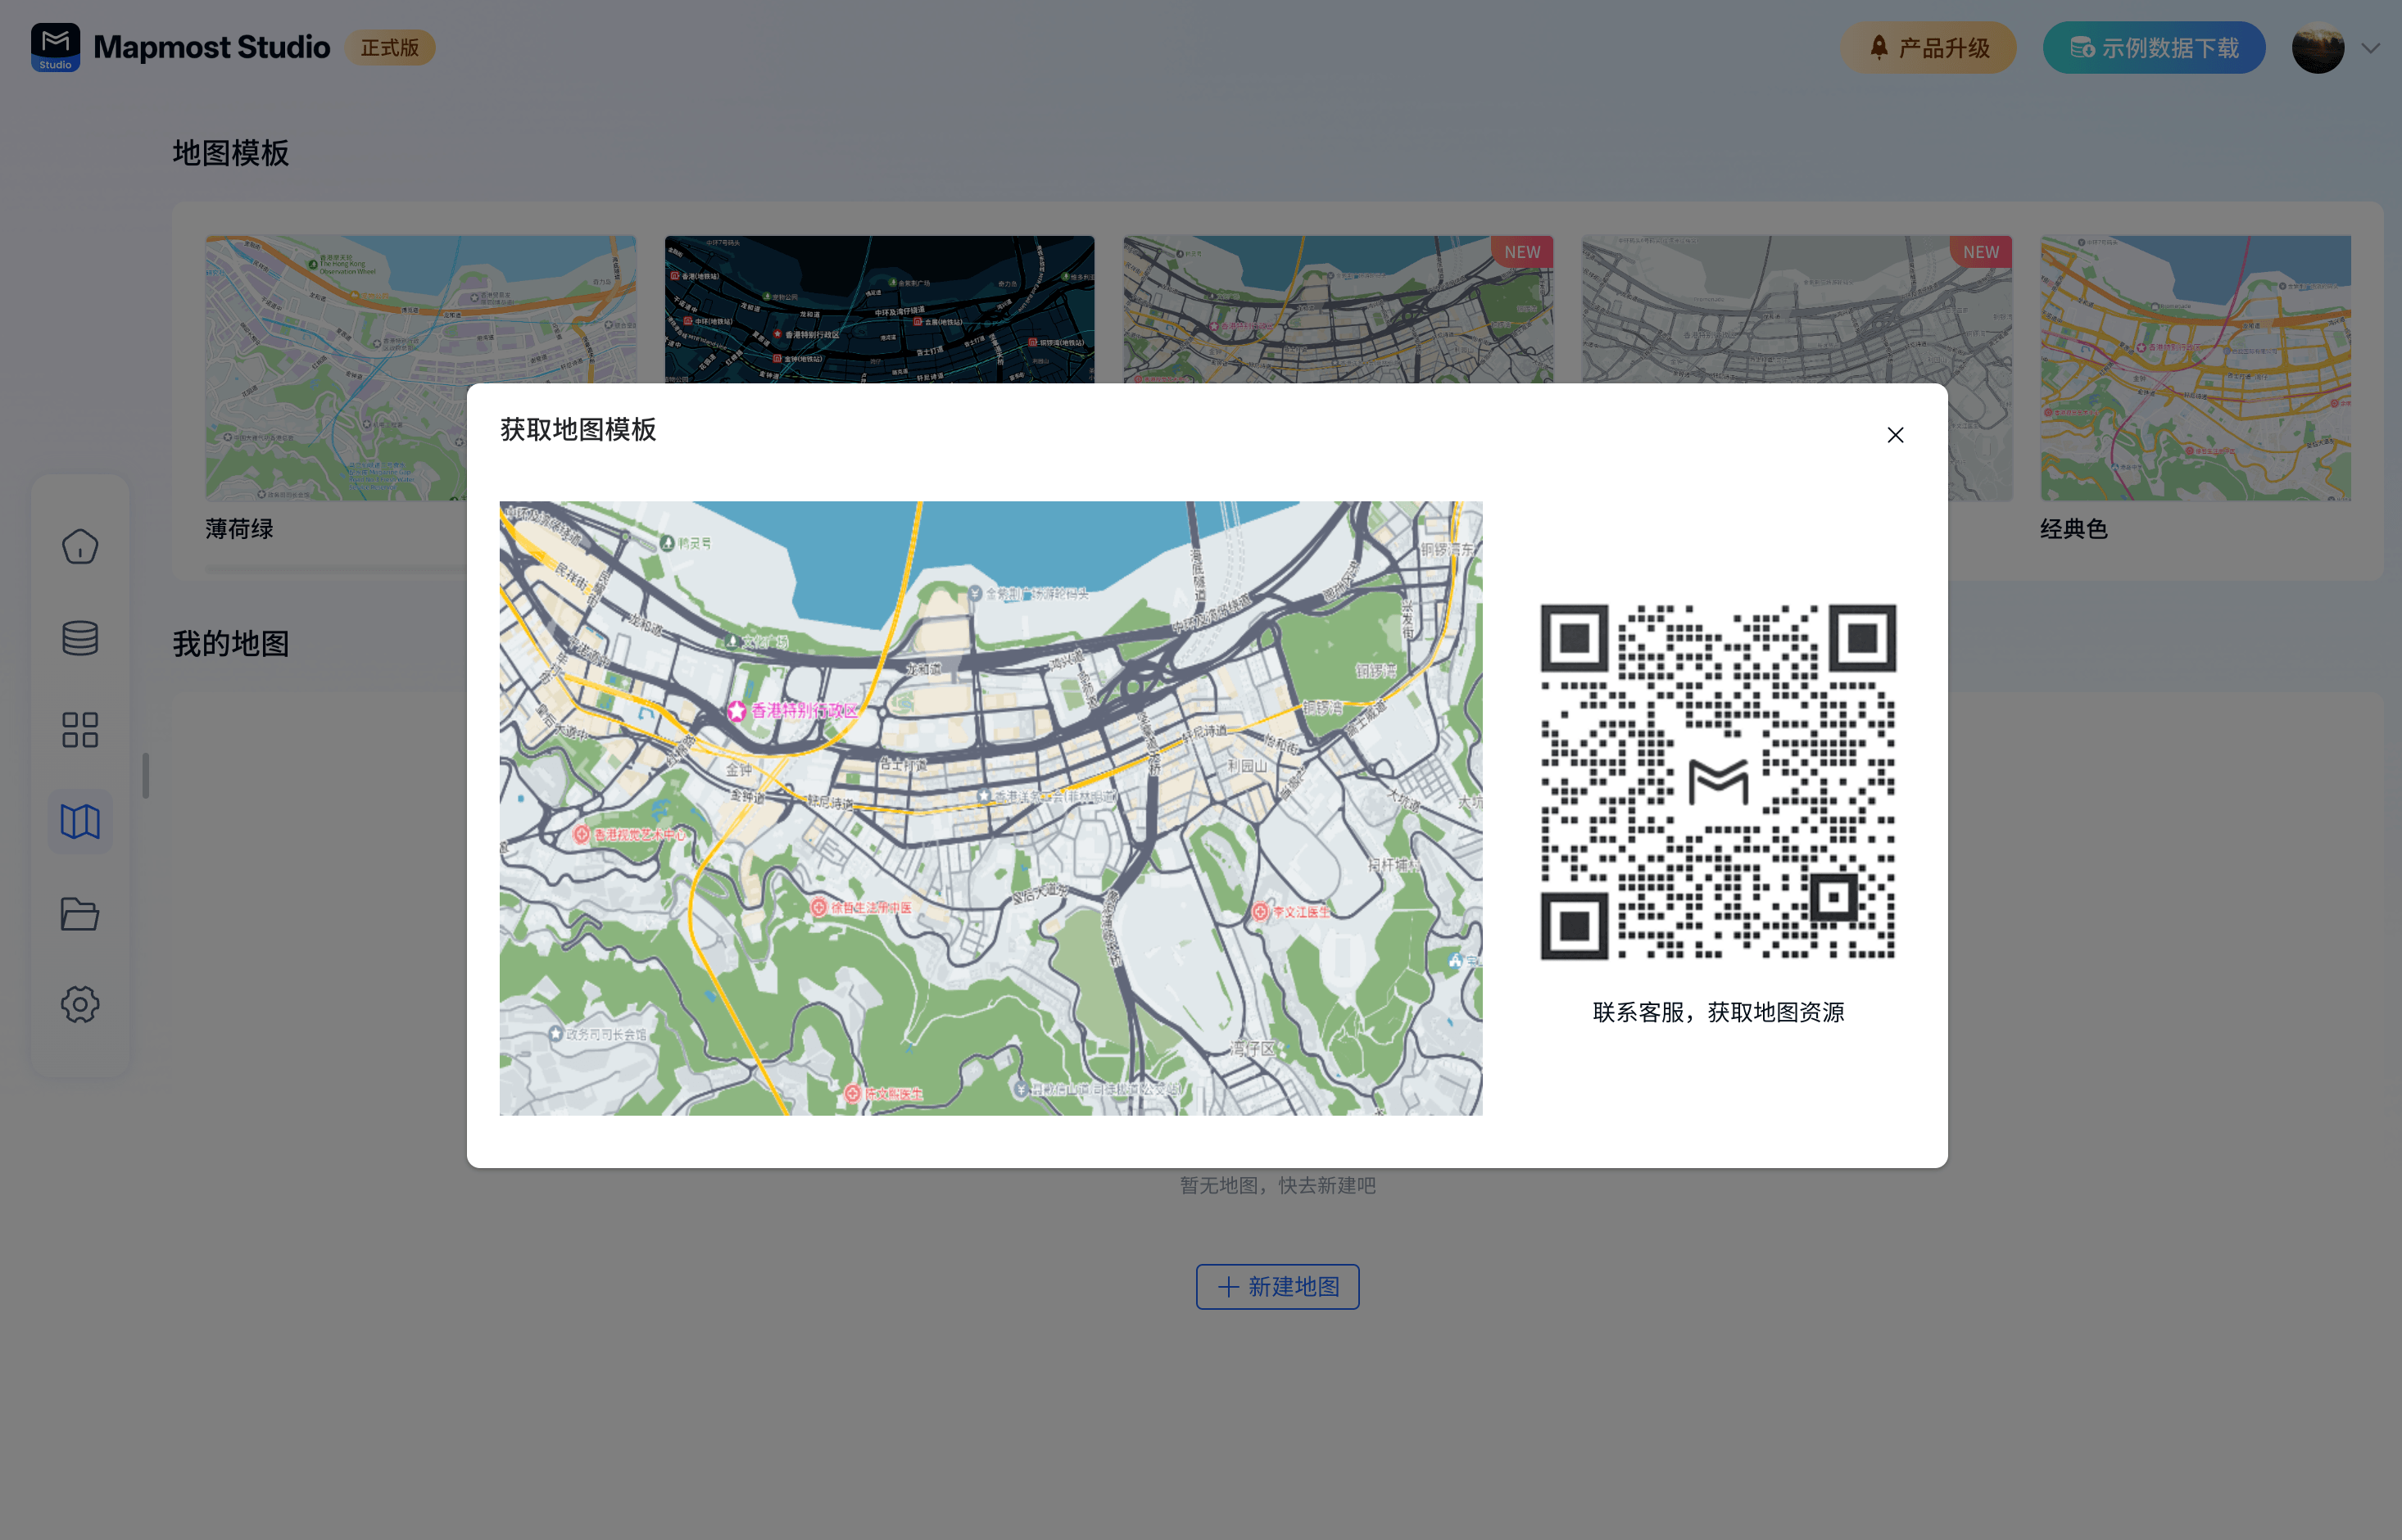Select the 经典色 map template thumbnail
This screenshot has height=1540, width=2402.
click(x=2195, y=367)
